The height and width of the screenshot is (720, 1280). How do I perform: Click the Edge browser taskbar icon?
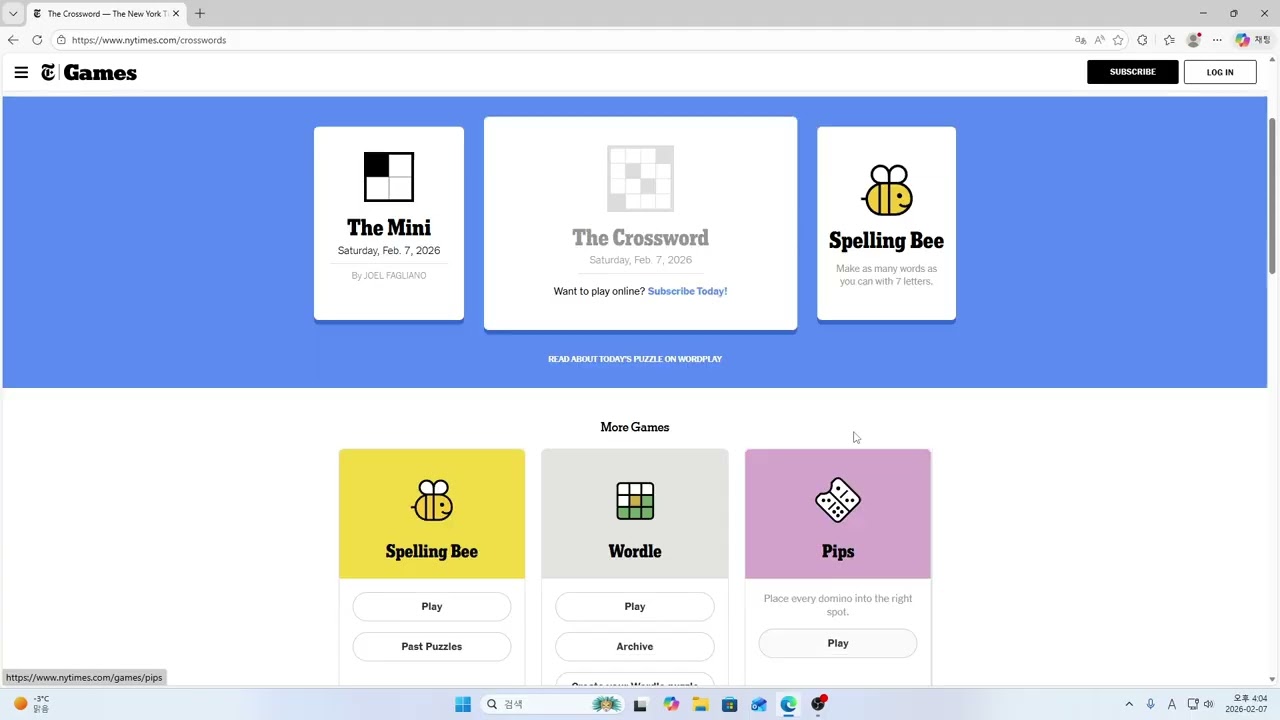coord(789,704)
